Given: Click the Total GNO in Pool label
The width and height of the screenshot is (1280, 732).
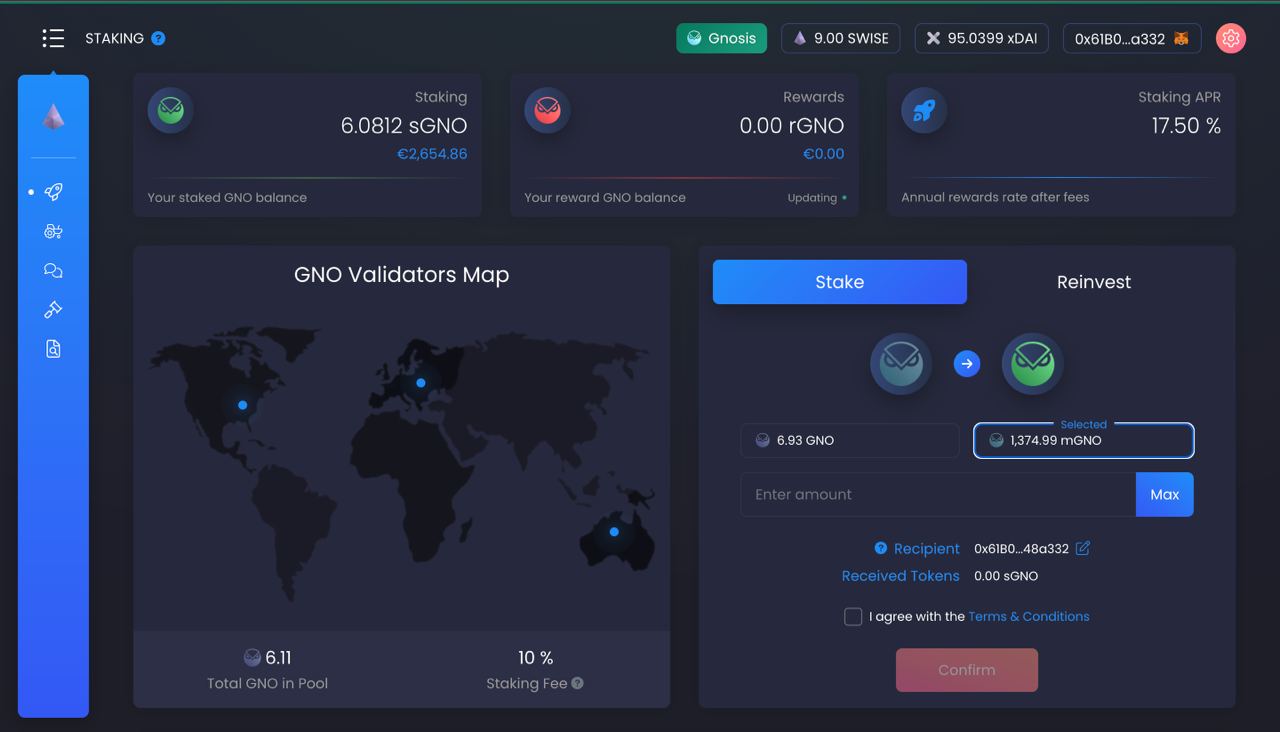Looking at the screenshot, I should [267, 684].
